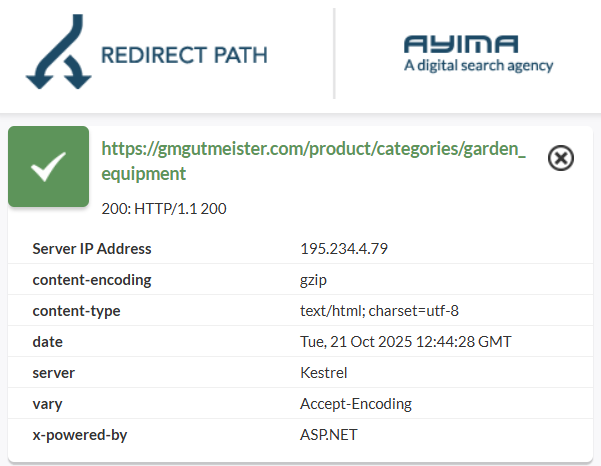Click the gzip value
This screenshot has width=601, height=466.
click(x=314, y=280)
